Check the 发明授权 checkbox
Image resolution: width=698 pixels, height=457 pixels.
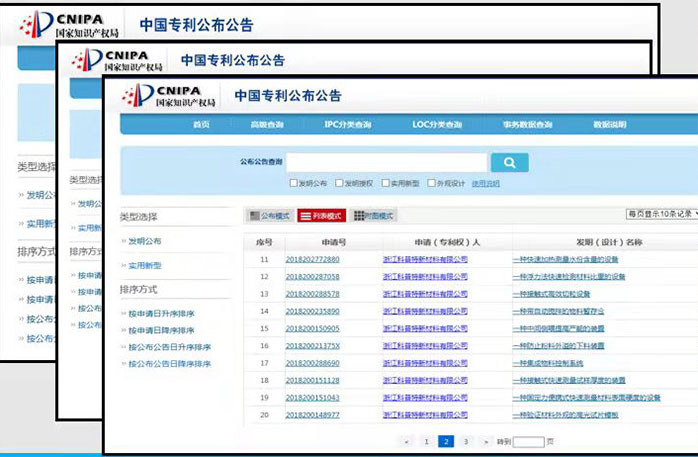339,184
